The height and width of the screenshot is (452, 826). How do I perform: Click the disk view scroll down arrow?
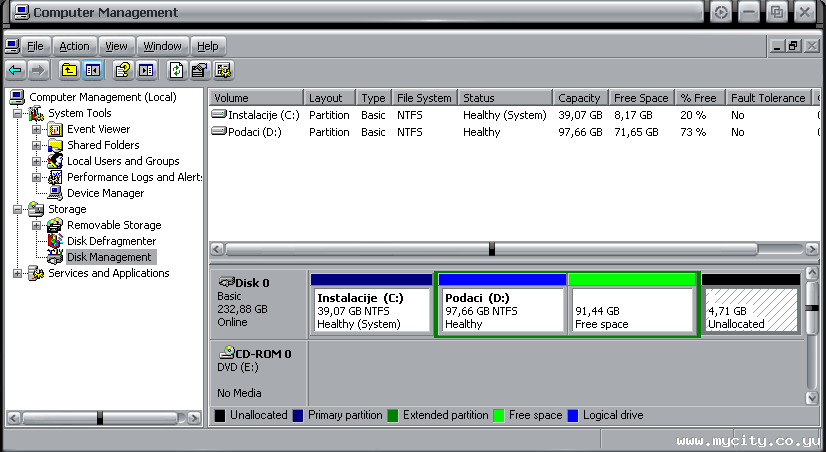pyautogui.click(x=812, y=398)
